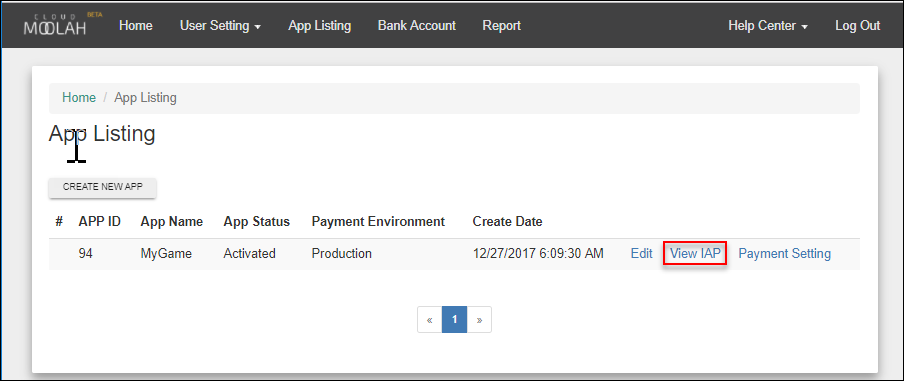Click the app ID value 94
The height and width of the screenshot is (381, 904).
click(86, 254)
